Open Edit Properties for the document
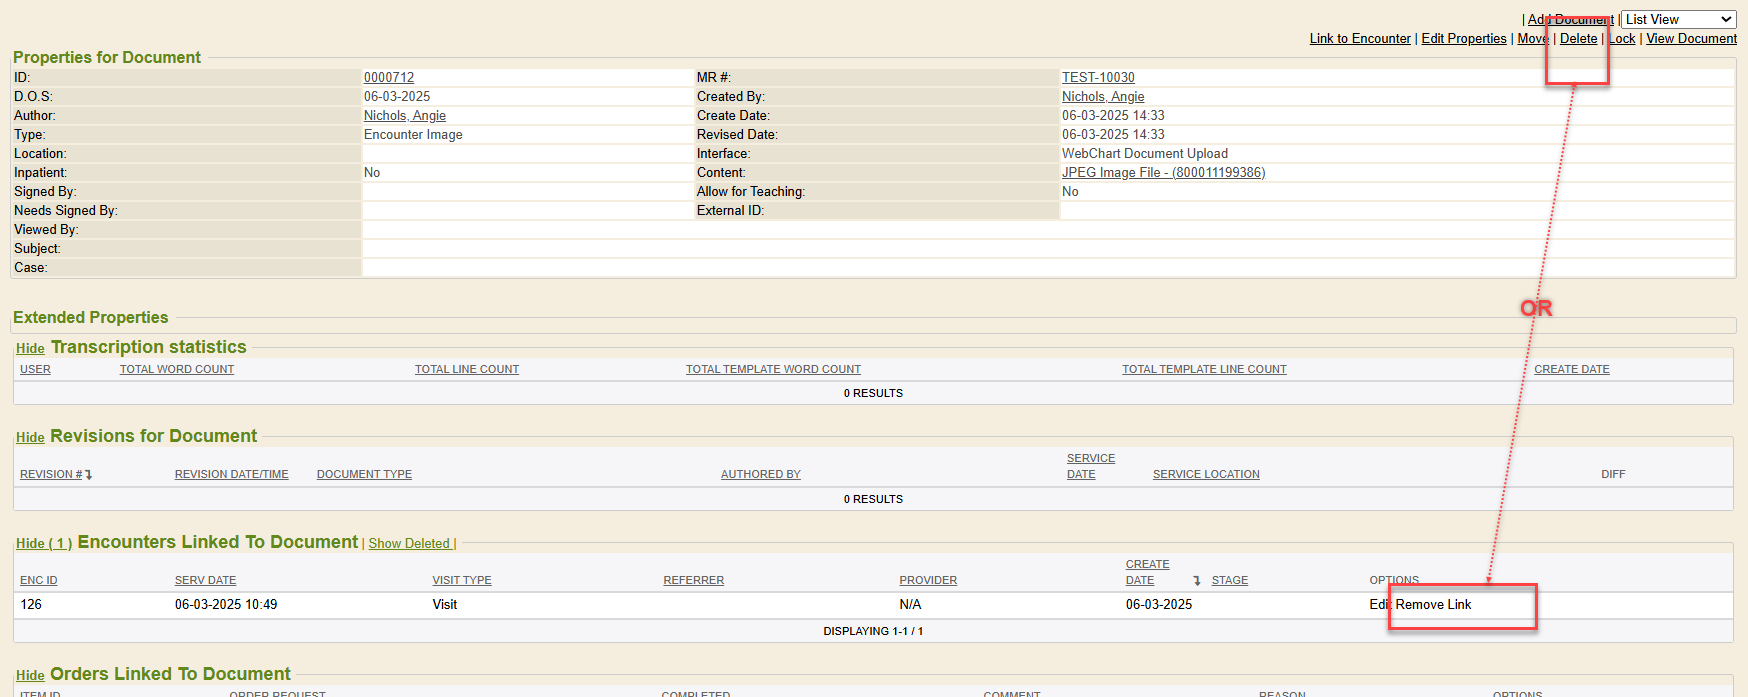The image size is (1748, 697). pyautogui.click(x=1463, y=39)
